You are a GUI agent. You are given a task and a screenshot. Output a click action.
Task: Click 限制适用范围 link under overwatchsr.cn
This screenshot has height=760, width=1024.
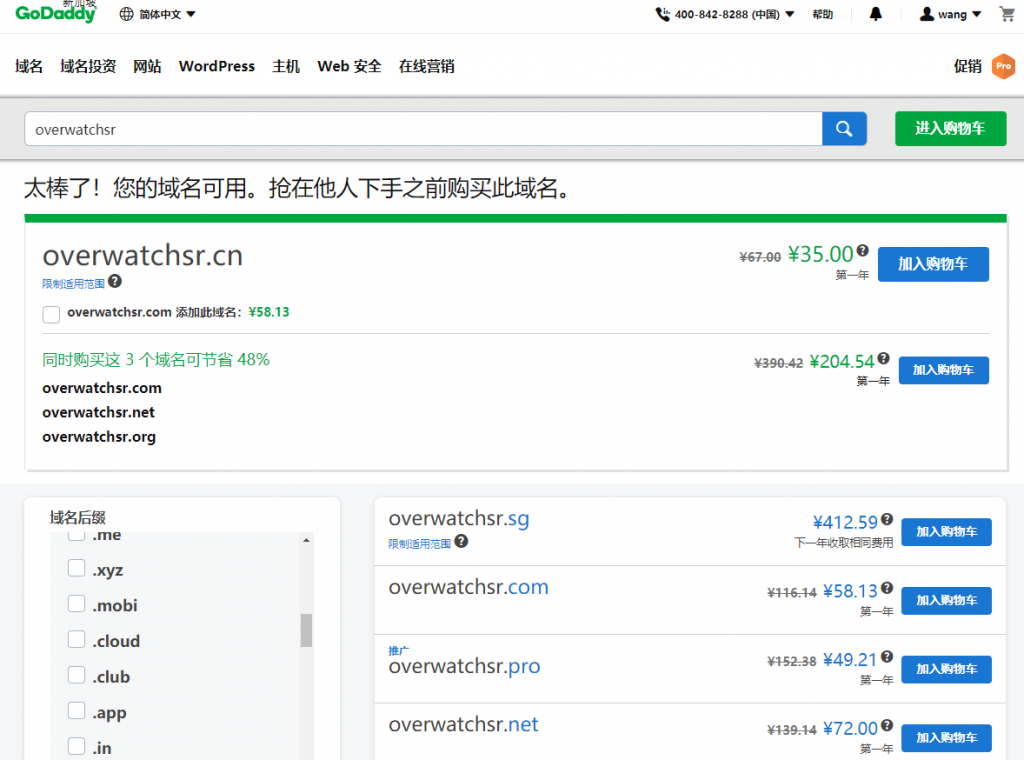(73, 283)
